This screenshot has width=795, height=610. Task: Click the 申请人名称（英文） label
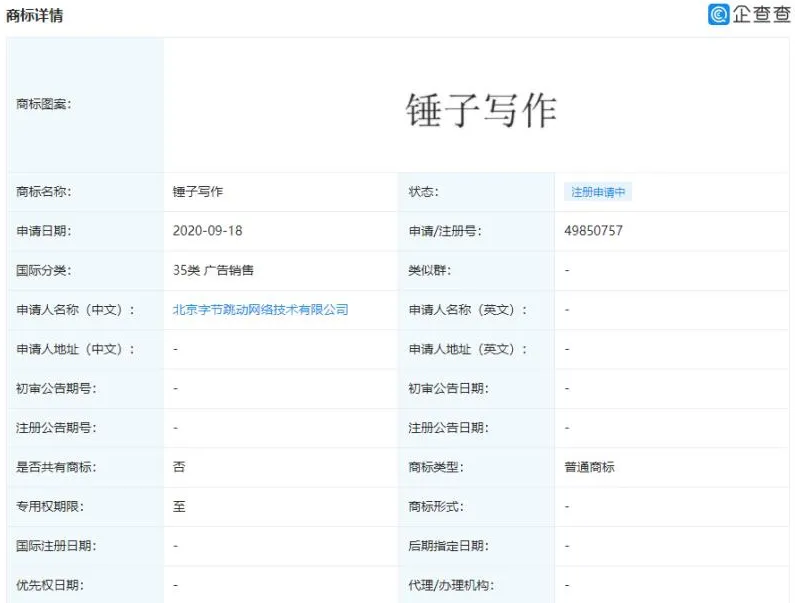(x=468, y=310)
